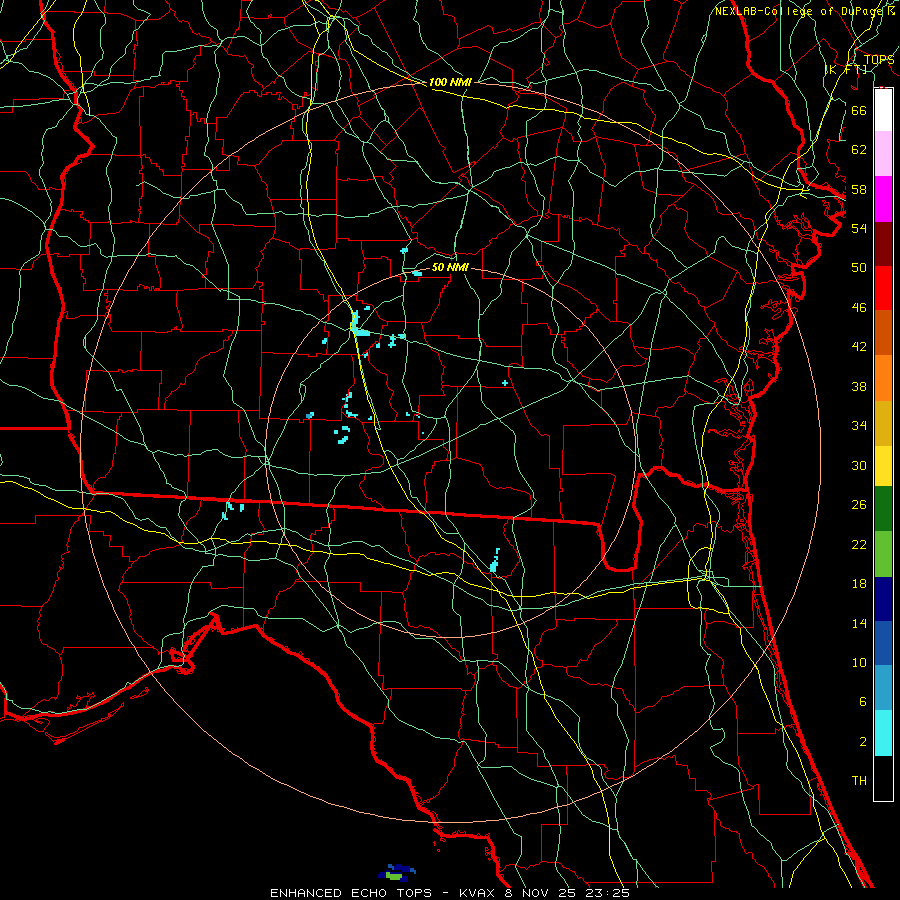Click the dark green legend swatch
Viewport: 900px width, 900px height.
tap(883, 509)
